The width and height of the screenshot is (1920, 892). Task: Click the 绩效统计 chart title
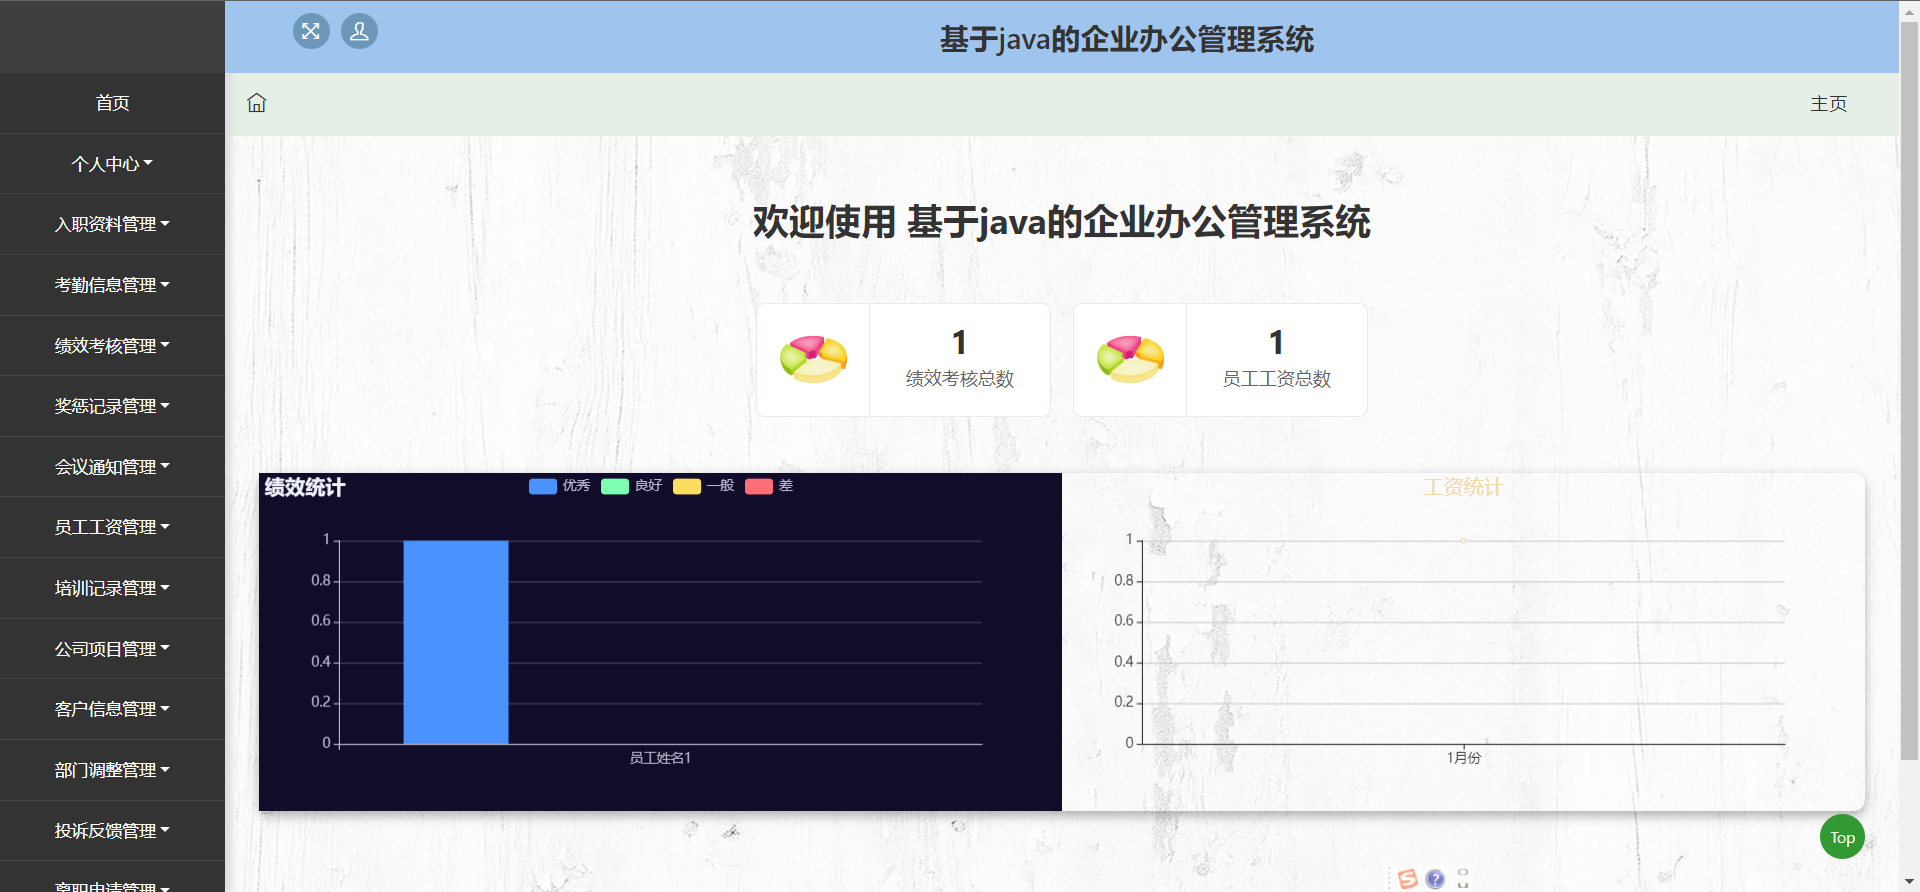(x=305, y=487)
